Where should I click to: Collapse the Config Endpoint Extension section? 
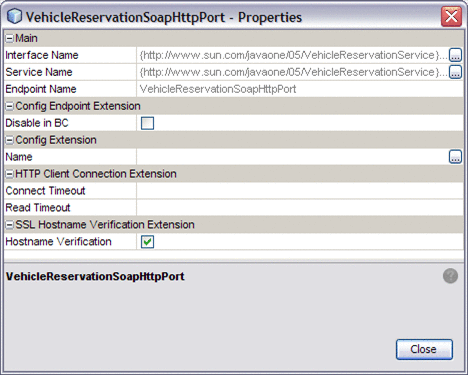[10, 106]
